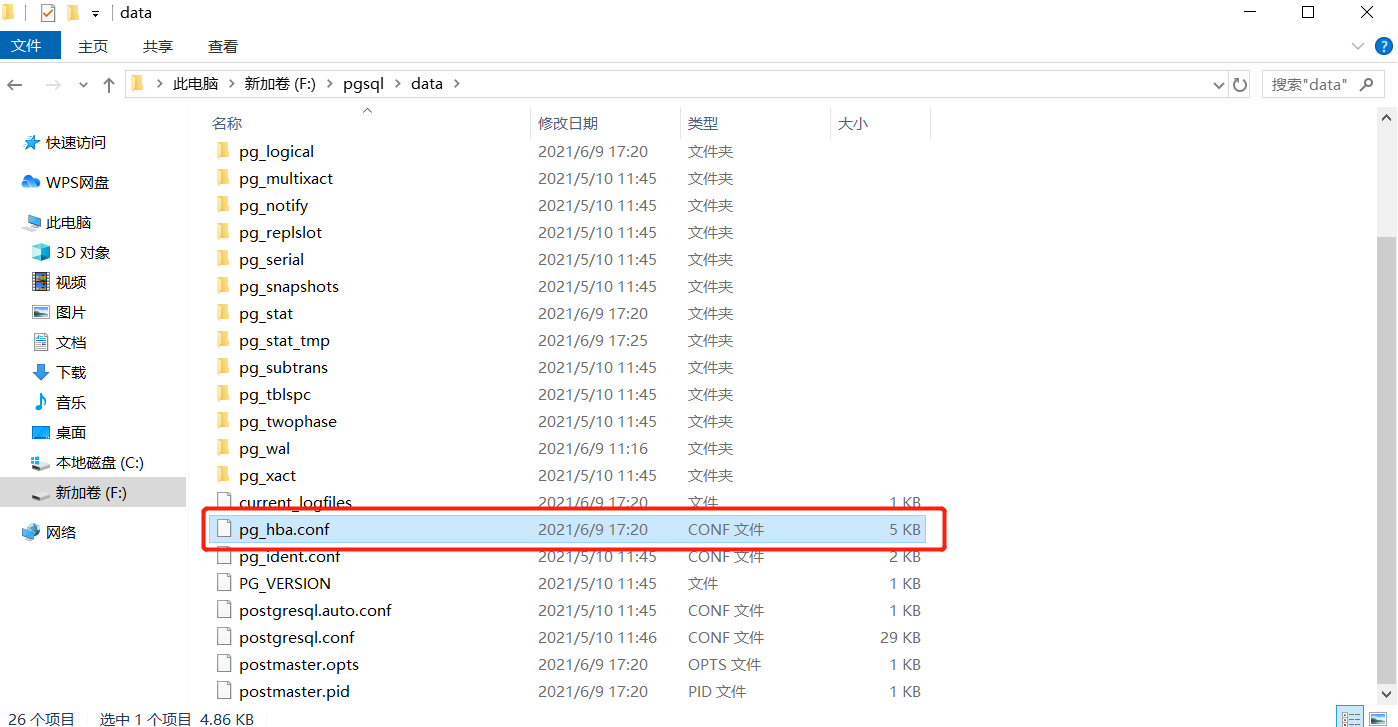
Task: Click data in the address breadcrumb
Action: [426, 84]
